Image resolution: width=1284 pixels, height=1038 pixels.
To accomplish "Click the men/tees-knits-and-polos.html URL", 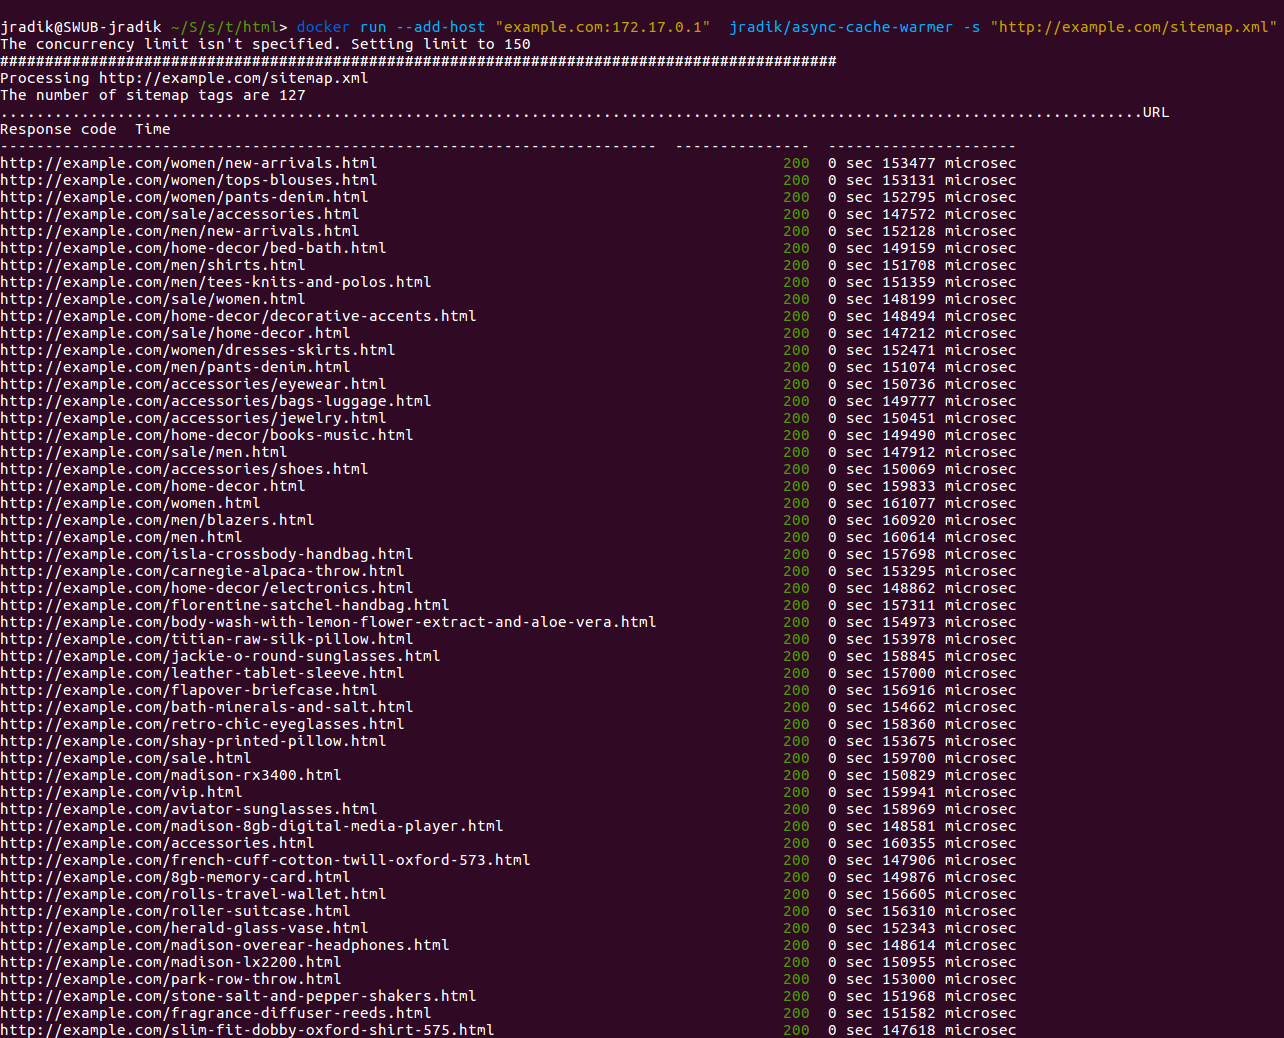I will pos(216,282).
